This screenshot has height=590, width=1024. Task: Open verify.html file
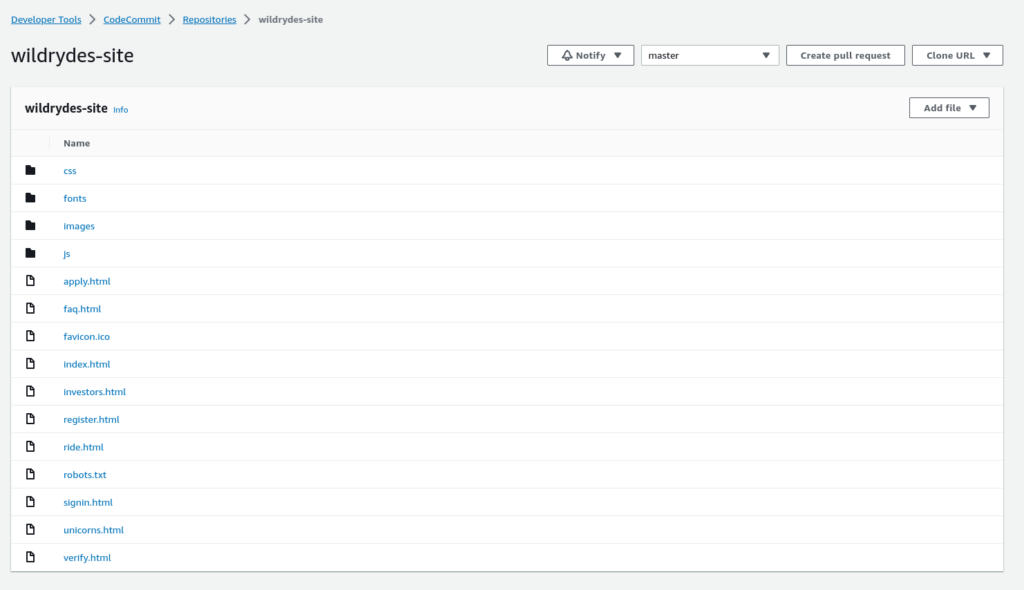(x=87, y=557)
